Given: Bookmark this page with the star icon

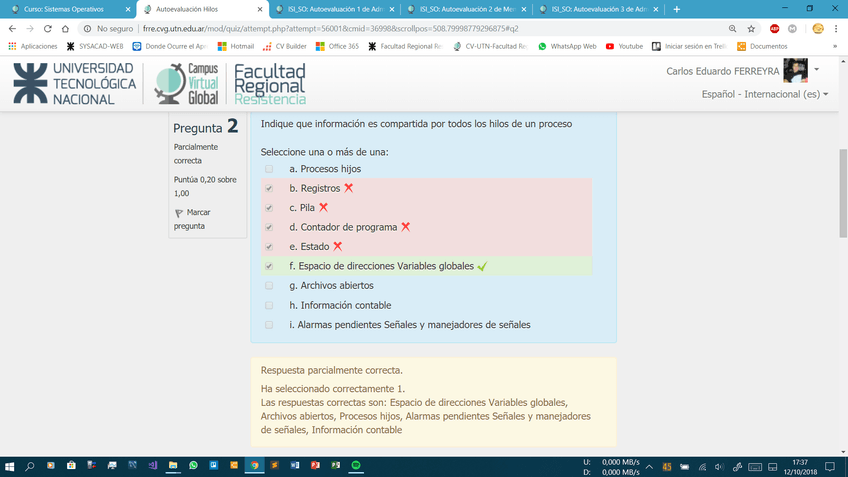Looking at the screenshot, I should [x=751, y=29].
